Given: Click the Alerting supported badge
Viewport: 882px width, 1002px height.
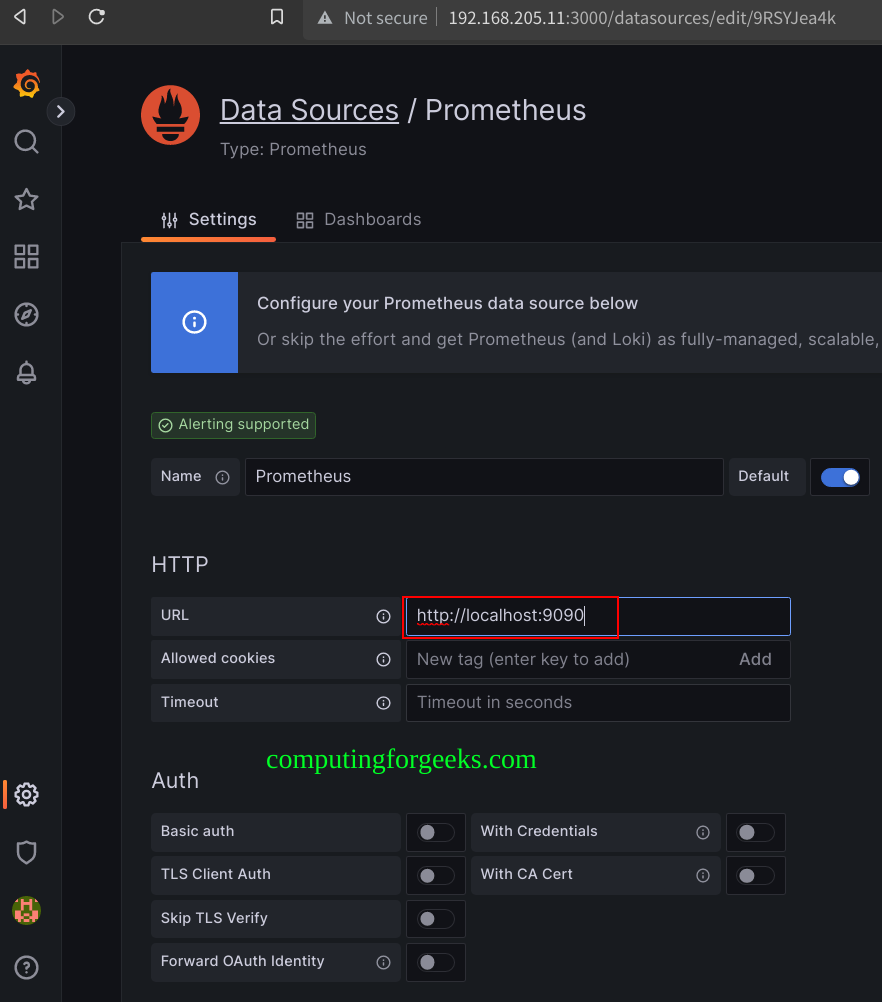Looking at the screenshot, I should click(233, 425).
